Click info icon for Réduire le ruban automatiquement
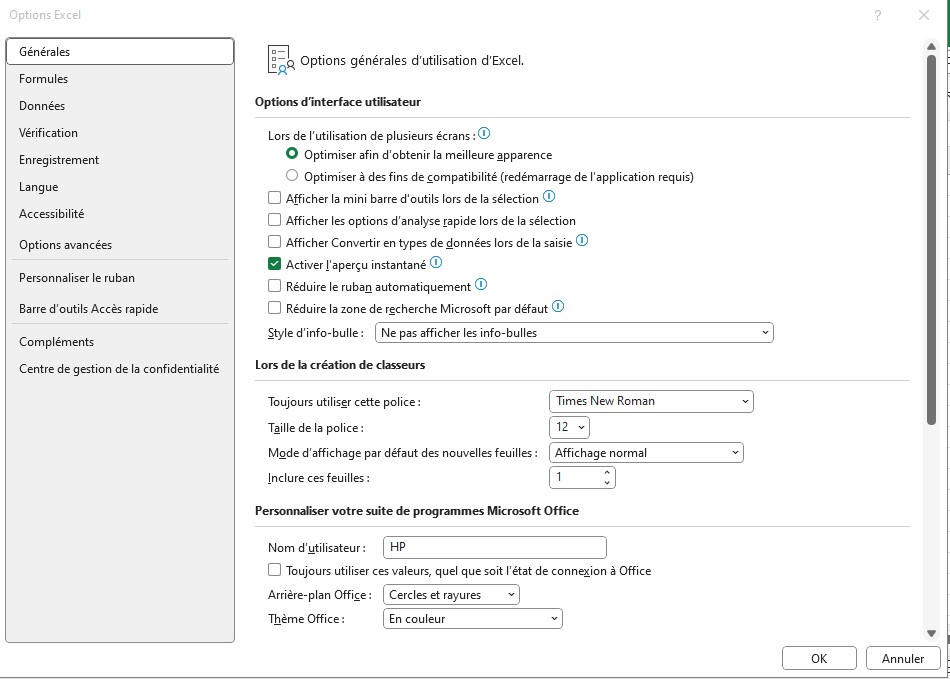 click(480, 285)
